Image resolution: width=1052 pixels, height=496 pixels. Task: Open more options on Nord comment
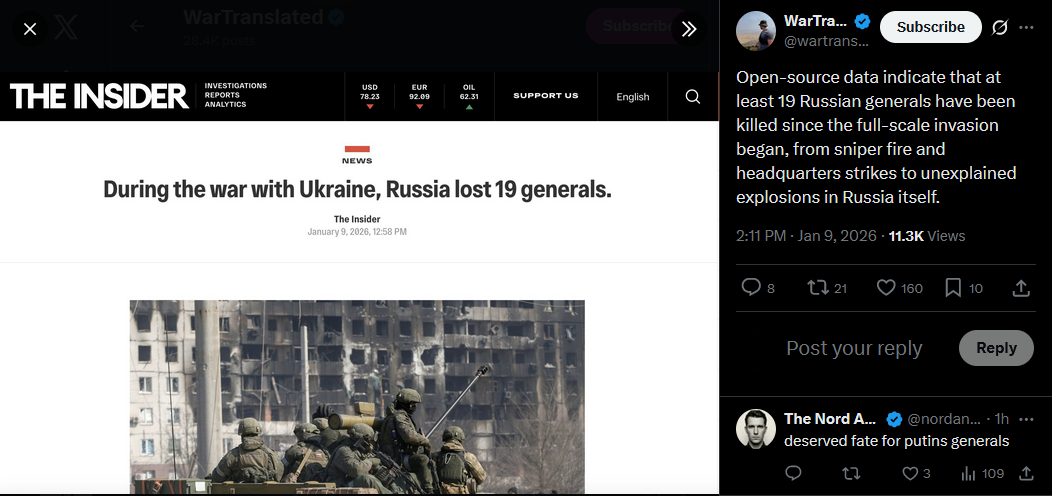coord(1027,419)
